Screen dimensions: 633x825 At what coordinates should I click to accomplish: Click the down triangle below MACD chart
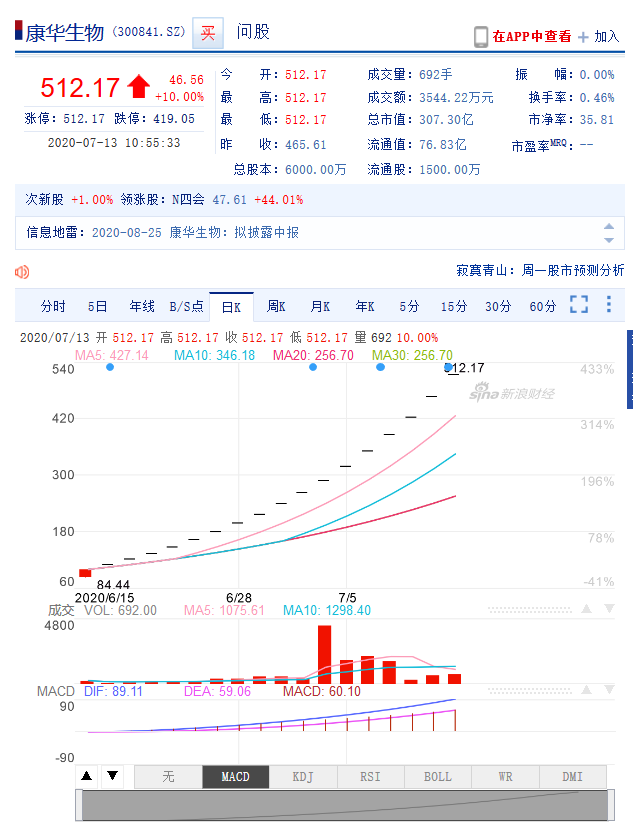point(112,776)
